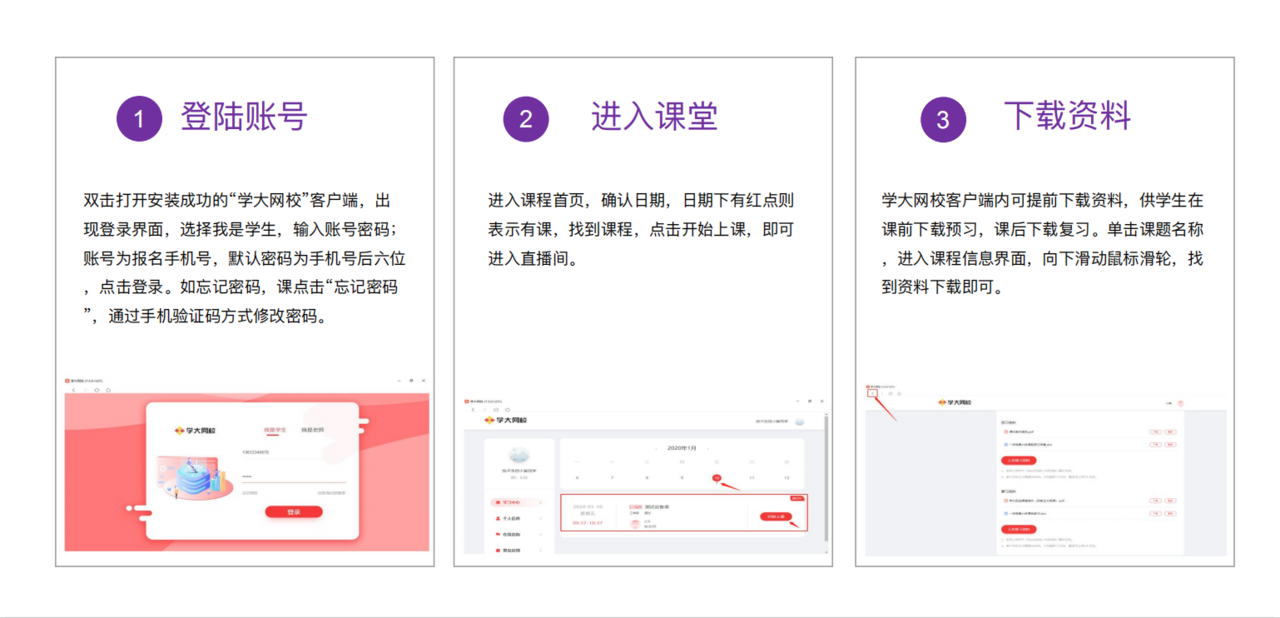The height and width of the screenshot is (618, 1280).
Task: Click the teacher avatar in the course row
Action: tap(635, 524)
